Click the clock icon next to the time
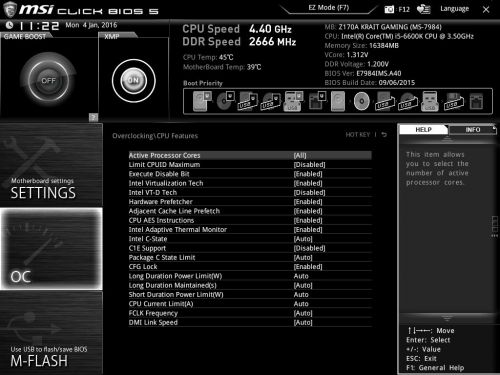 (10, 25)
